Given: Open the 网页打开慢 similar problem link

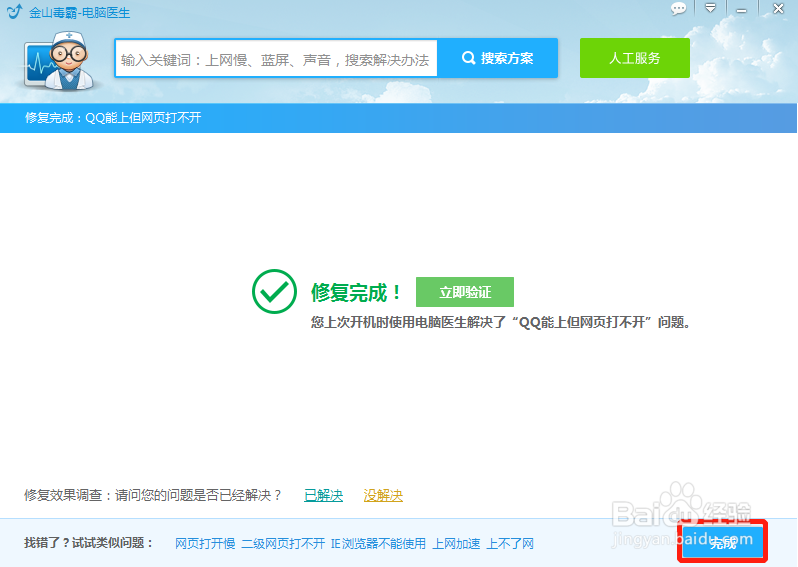Looking at the screenshot, I should tap(205, 544).
